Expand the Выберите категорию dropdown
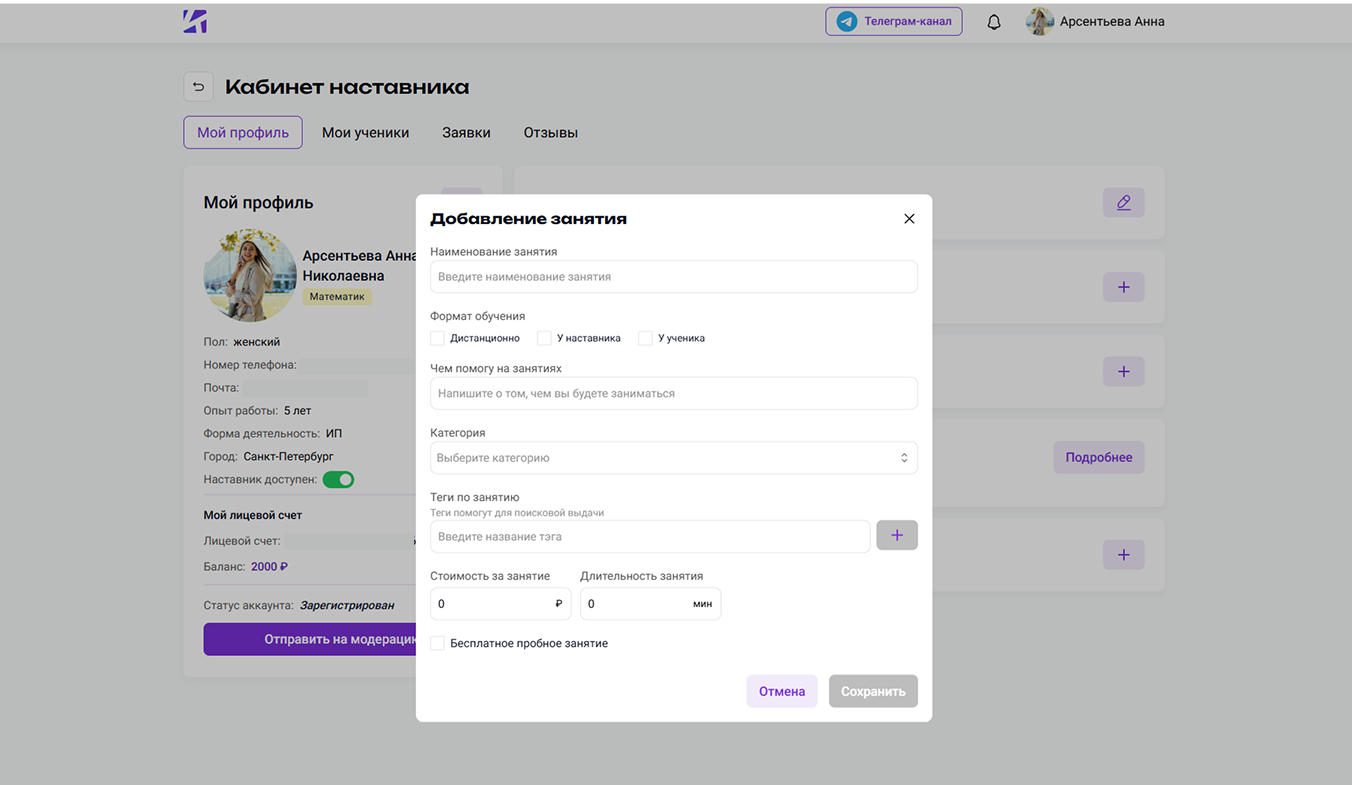Image resolution: width=1352 pixels, height=785 pixels. [x=673, y=458]
